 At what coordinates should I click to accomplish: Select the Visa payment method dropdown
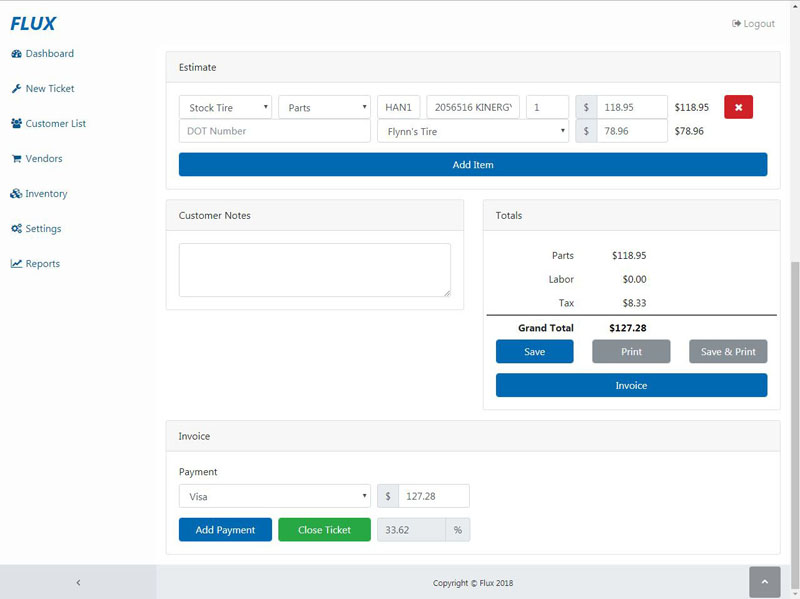[274, 496]
